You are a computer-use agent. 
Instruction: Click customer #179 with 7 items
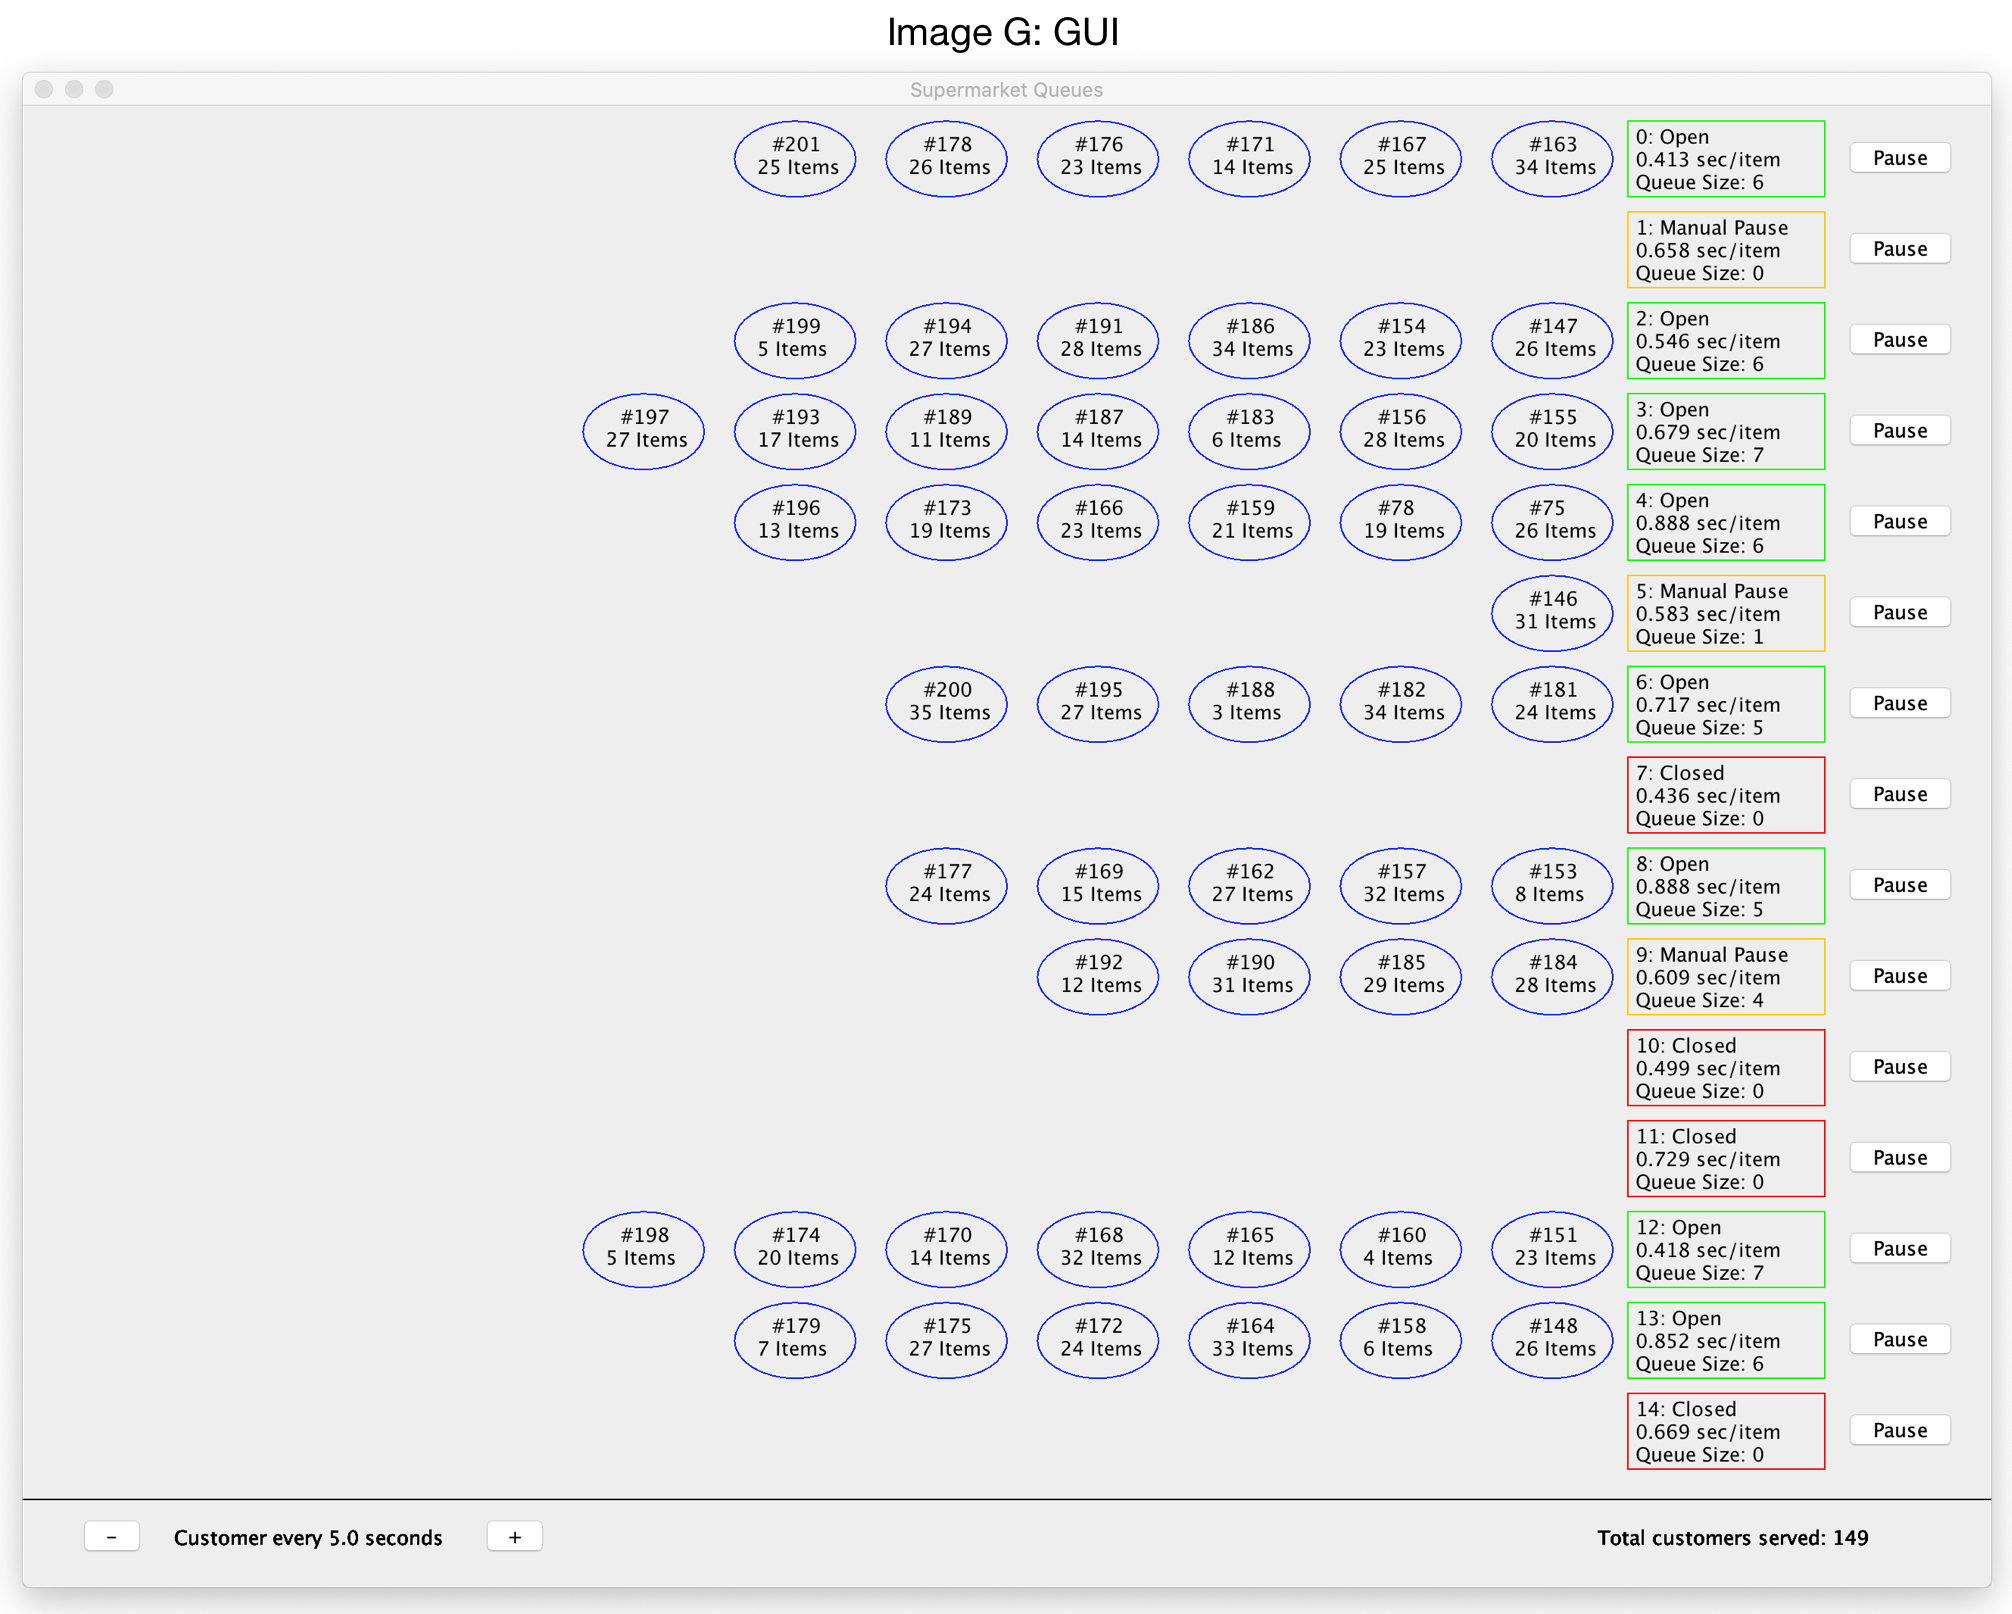coord(796,1339)
